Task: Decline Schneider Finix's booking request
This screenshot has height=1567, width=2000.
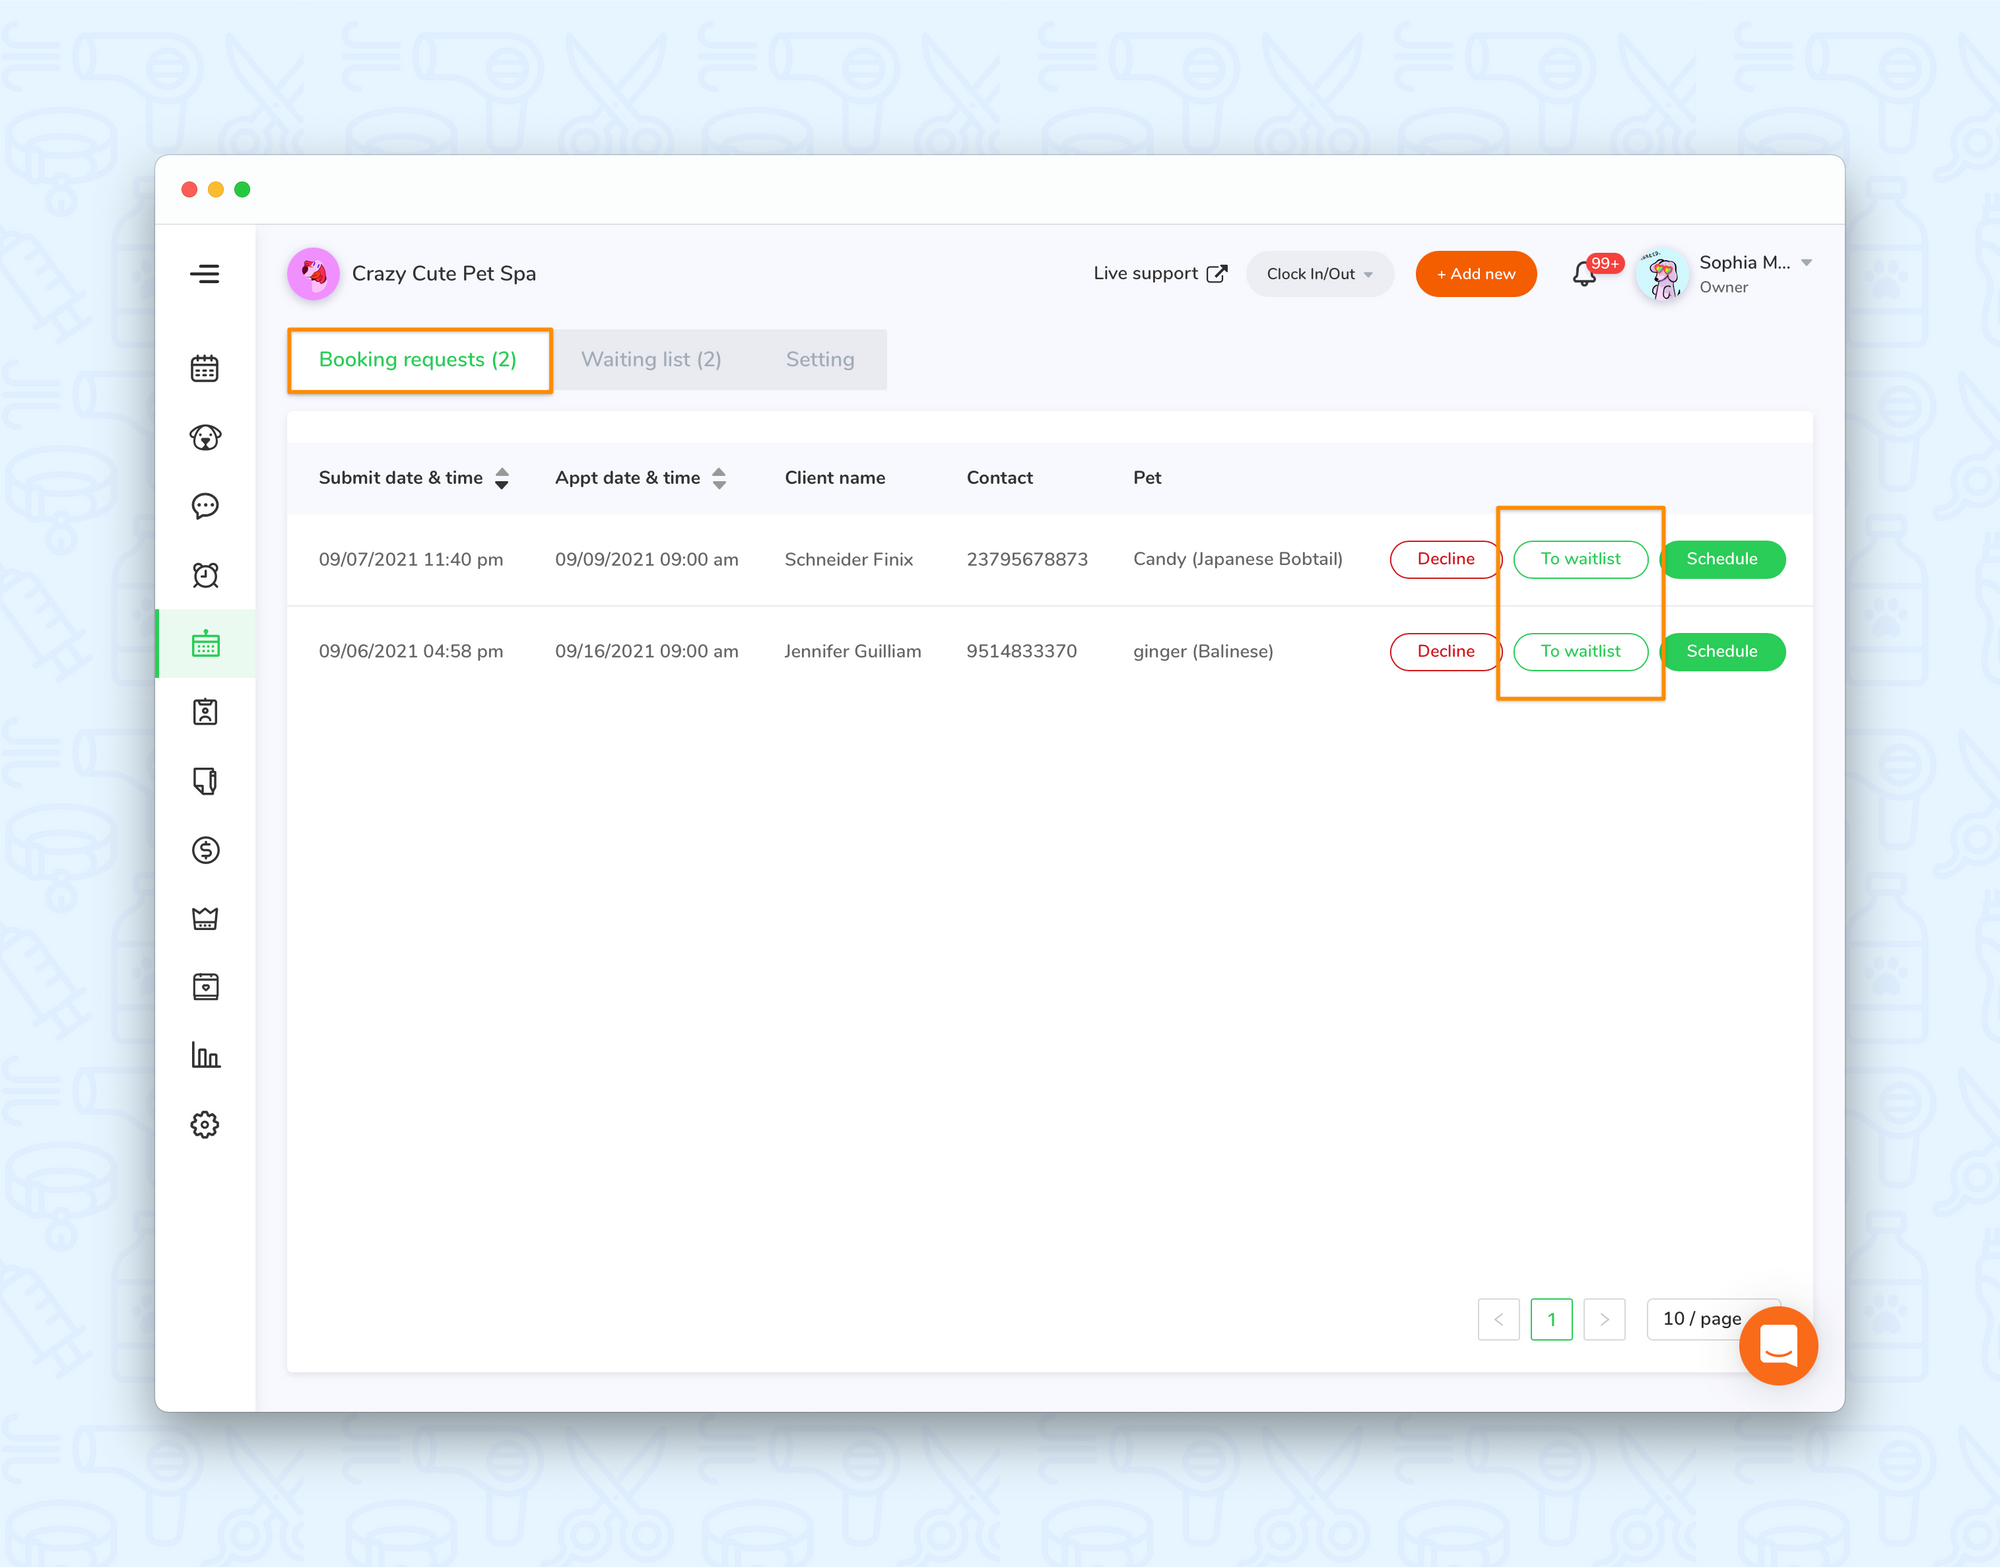Action: (1445, 559)
